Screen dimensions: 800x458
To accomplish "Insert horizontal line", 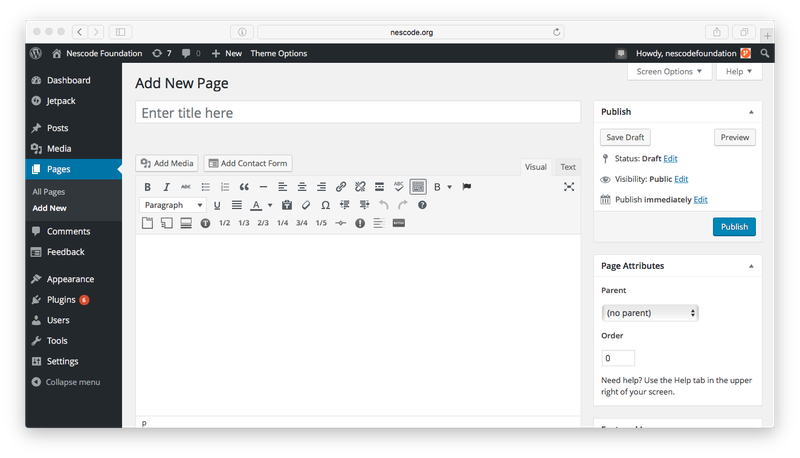I will [263, 187].
